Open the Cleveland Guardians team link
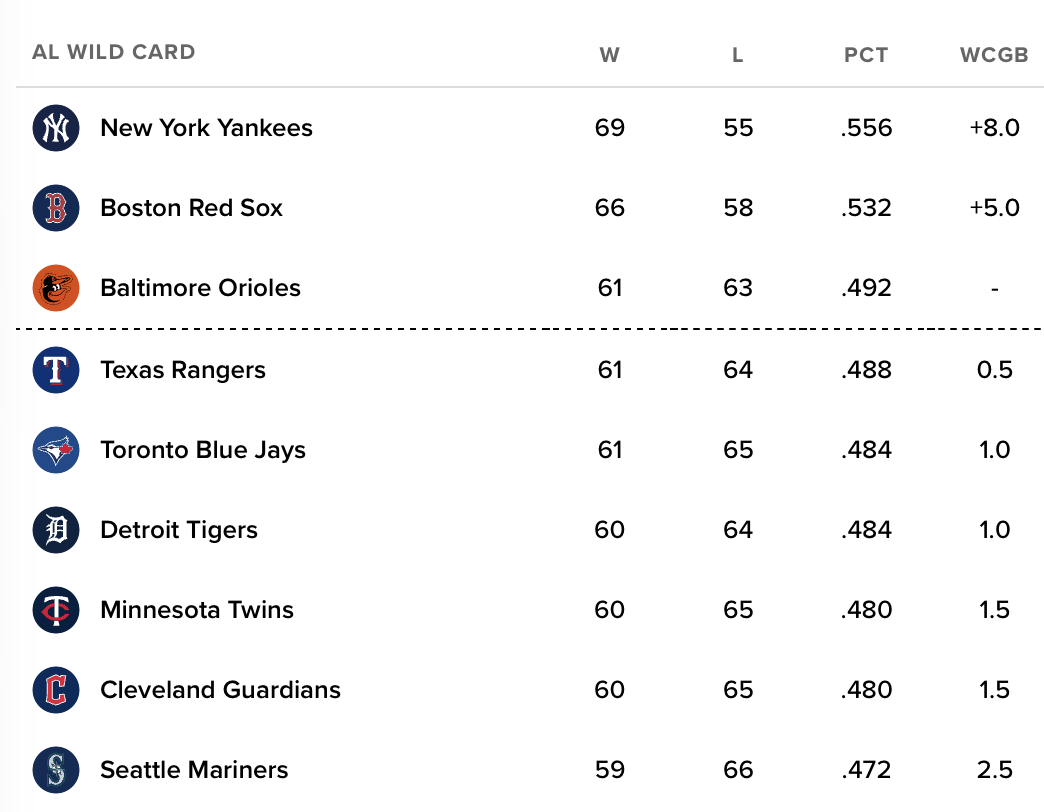Image resolution: width=1044 pixels, height=812 pixels. (x=220, y=690)
